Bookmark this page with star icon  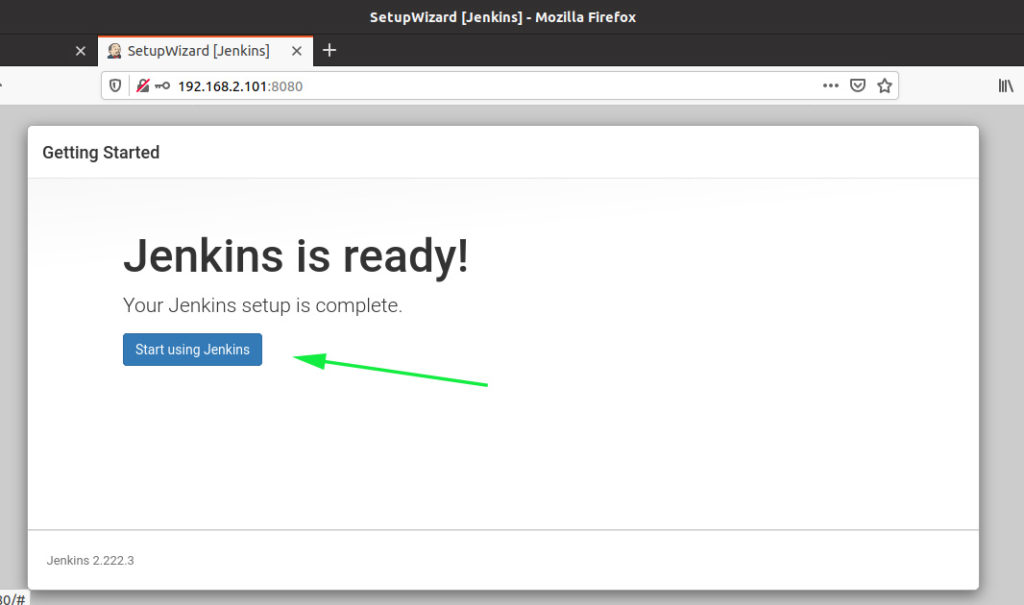(x=884, y=86)
